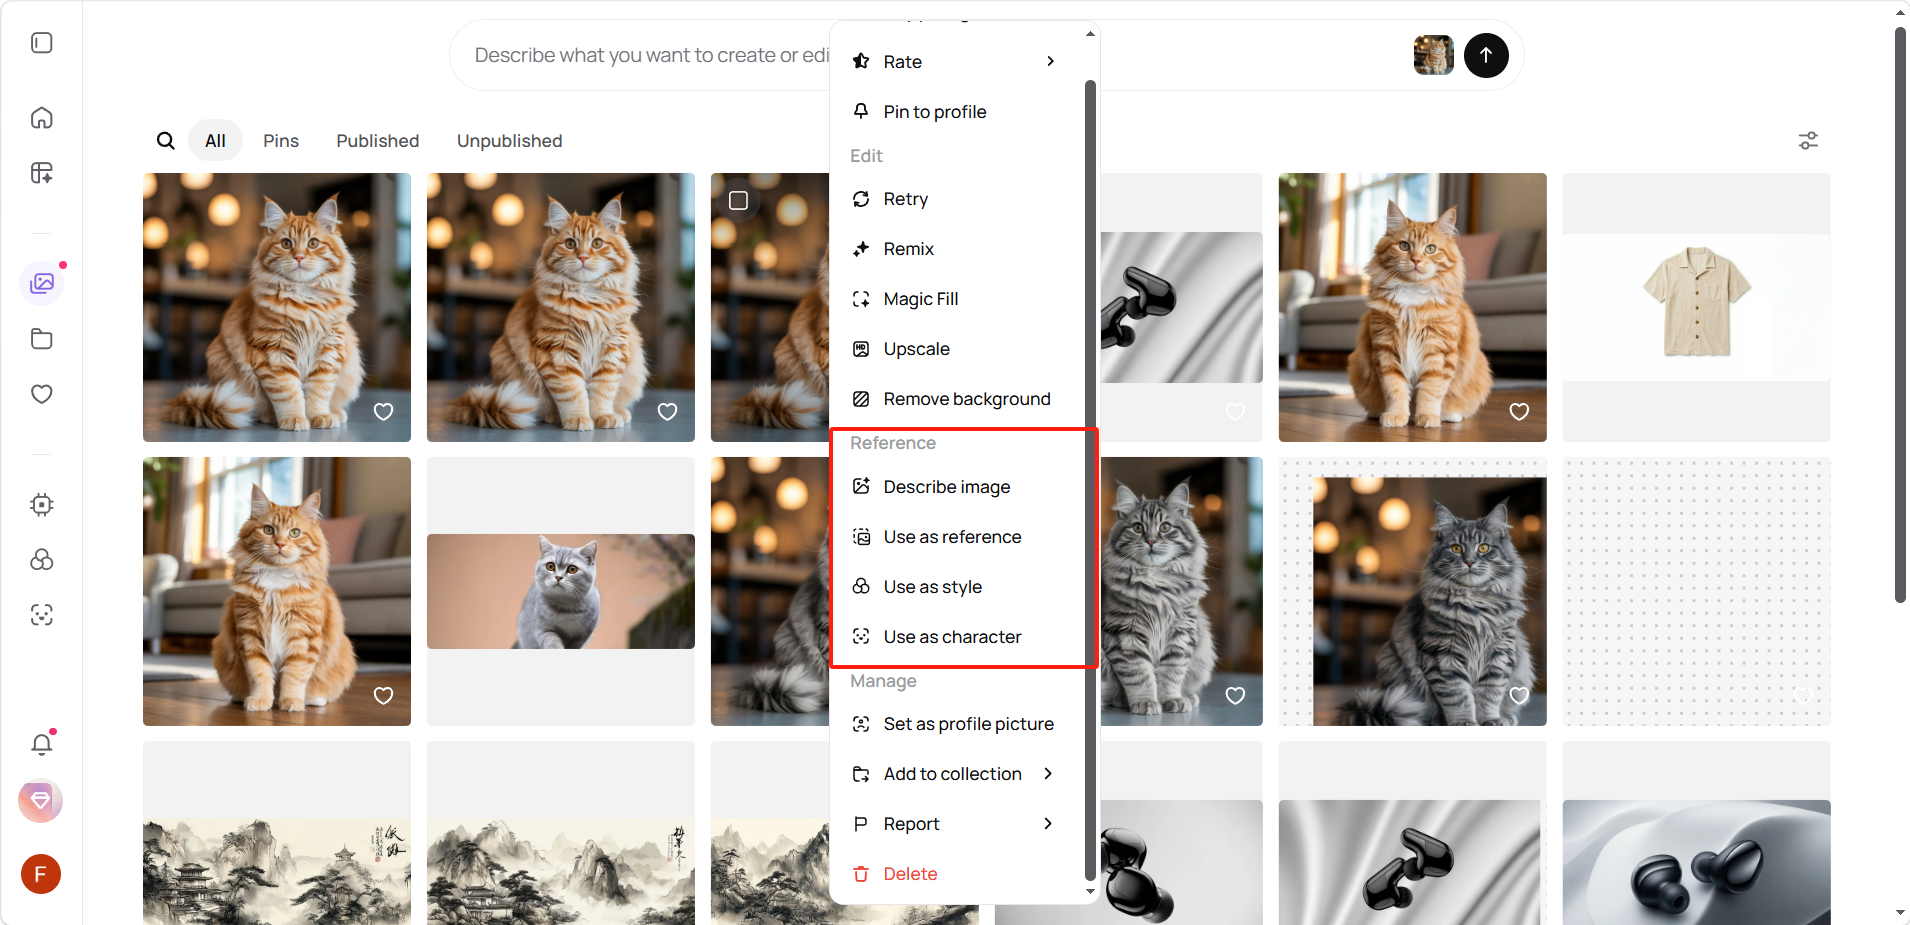This screenshot has height=925, width=1910.
Task: Open the F profile avatar
Action: click(x=41, y=874)
